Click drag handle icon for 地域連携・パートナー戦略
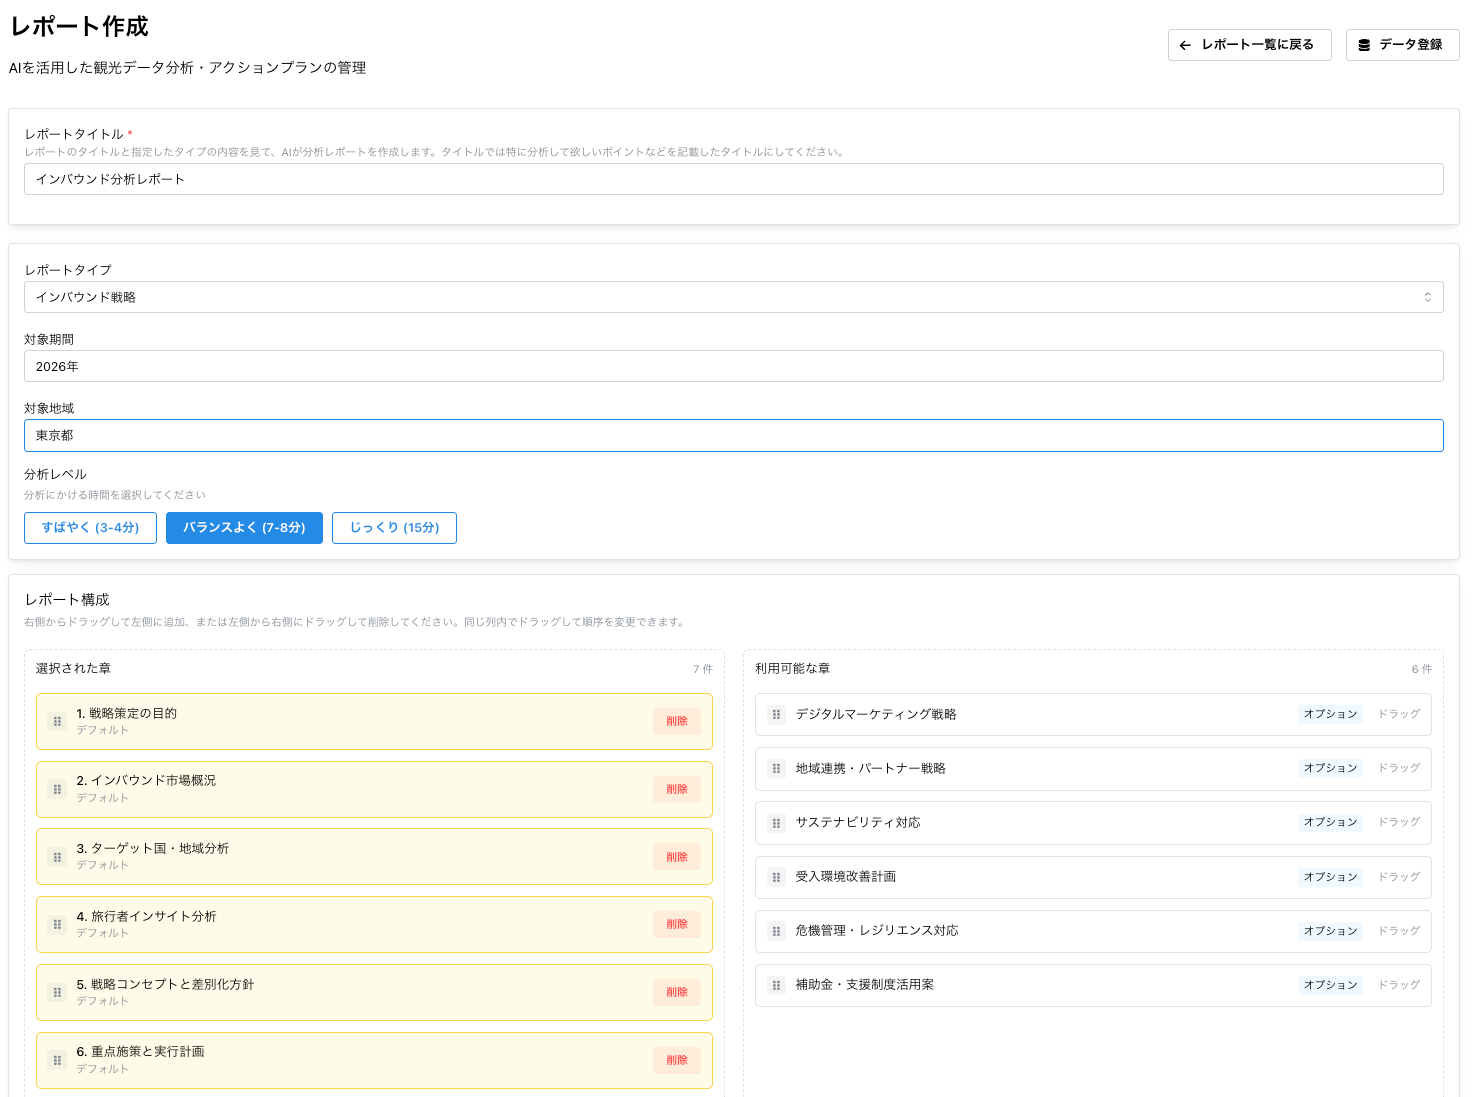 776,768
